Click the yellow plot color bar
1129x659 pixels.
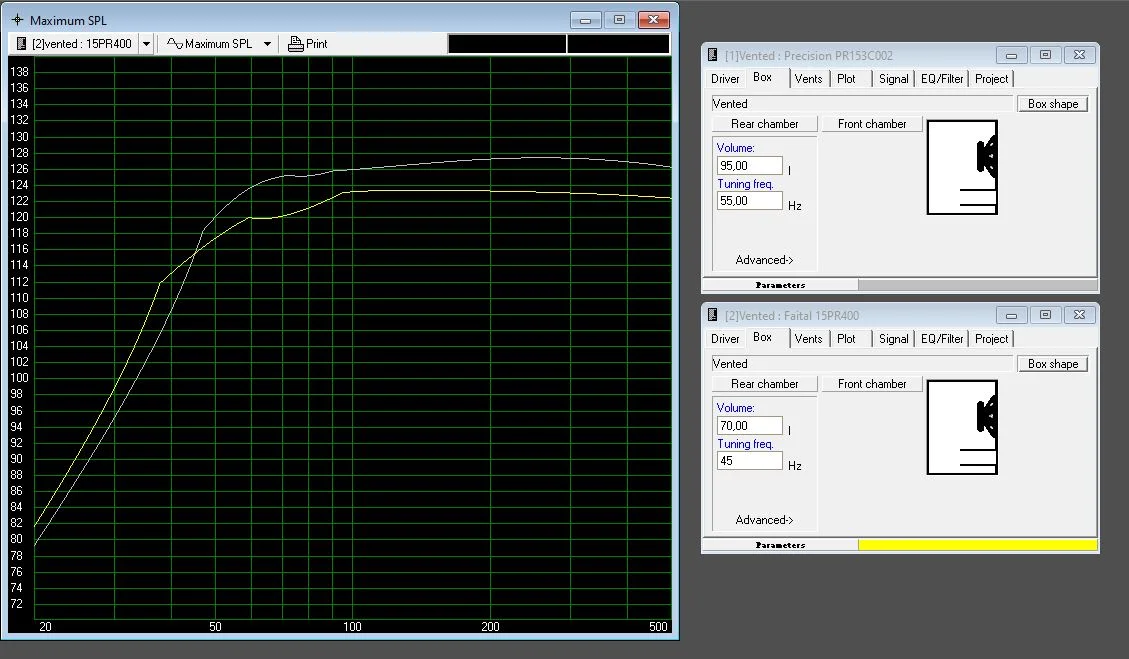point(977,545)
